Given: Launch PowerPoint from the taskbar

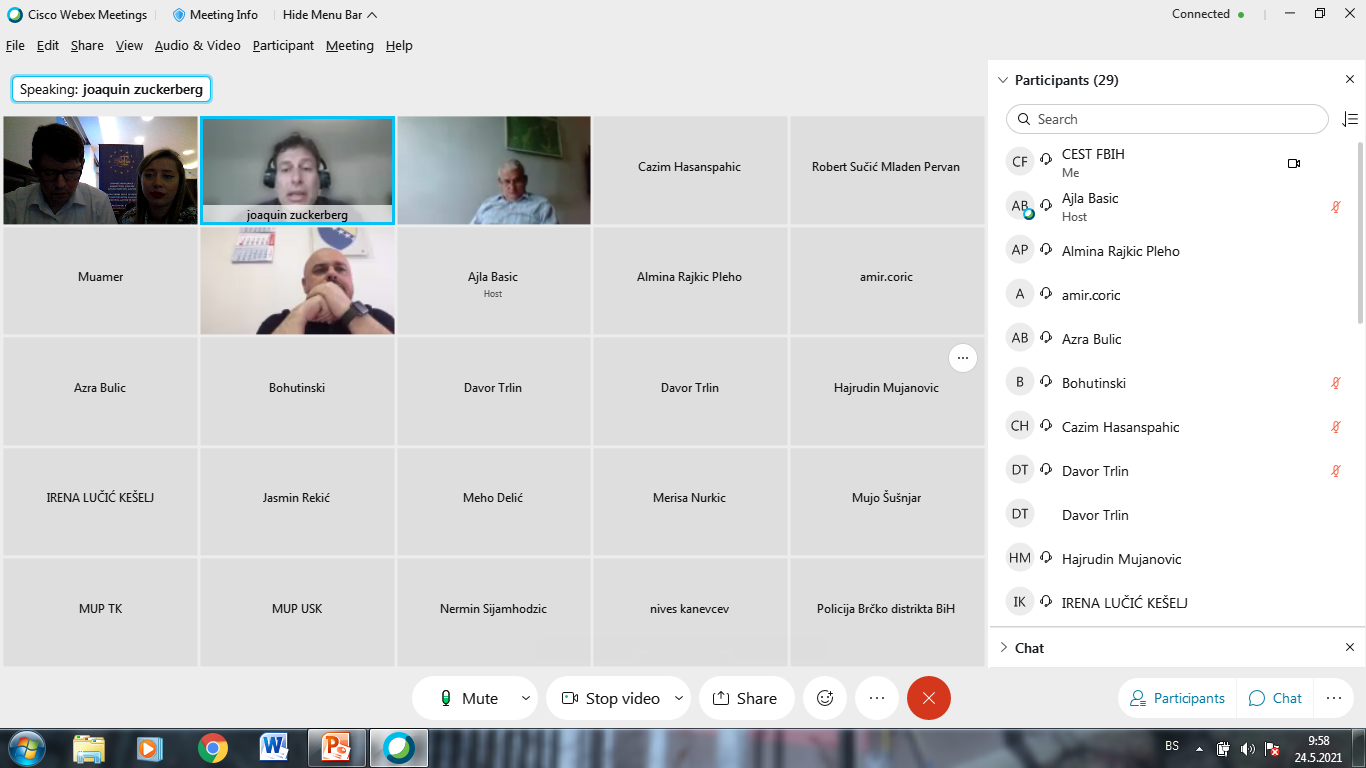Looking at the screenshot, I should (336, 748).
